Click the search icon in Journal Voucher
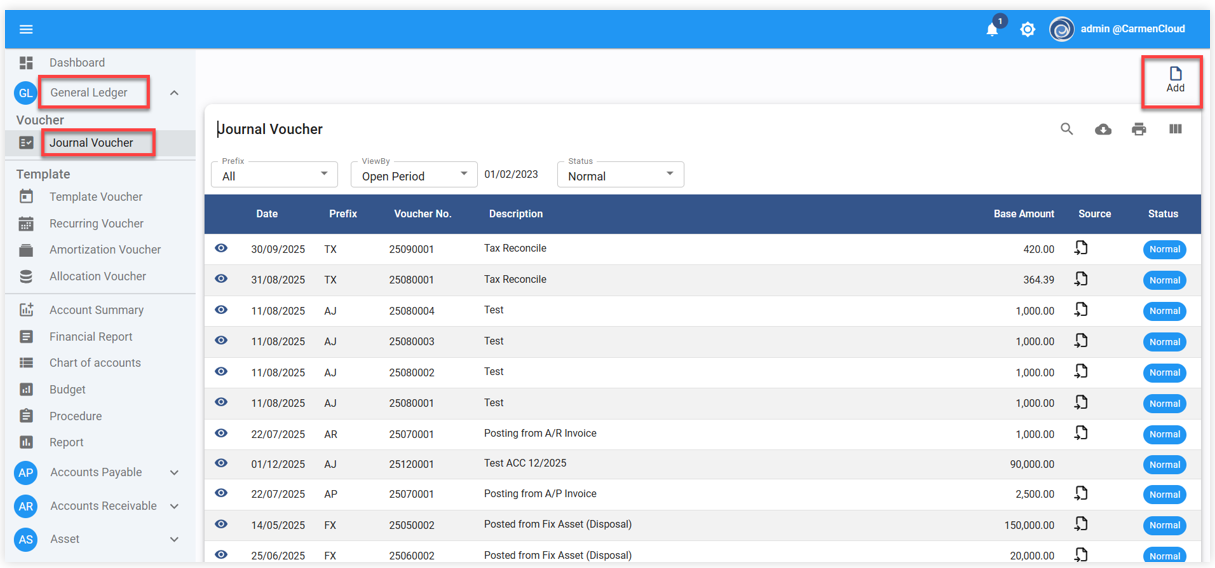Image resolution: width=1215 pixels, height=568 pixels. coord(1067,129)
